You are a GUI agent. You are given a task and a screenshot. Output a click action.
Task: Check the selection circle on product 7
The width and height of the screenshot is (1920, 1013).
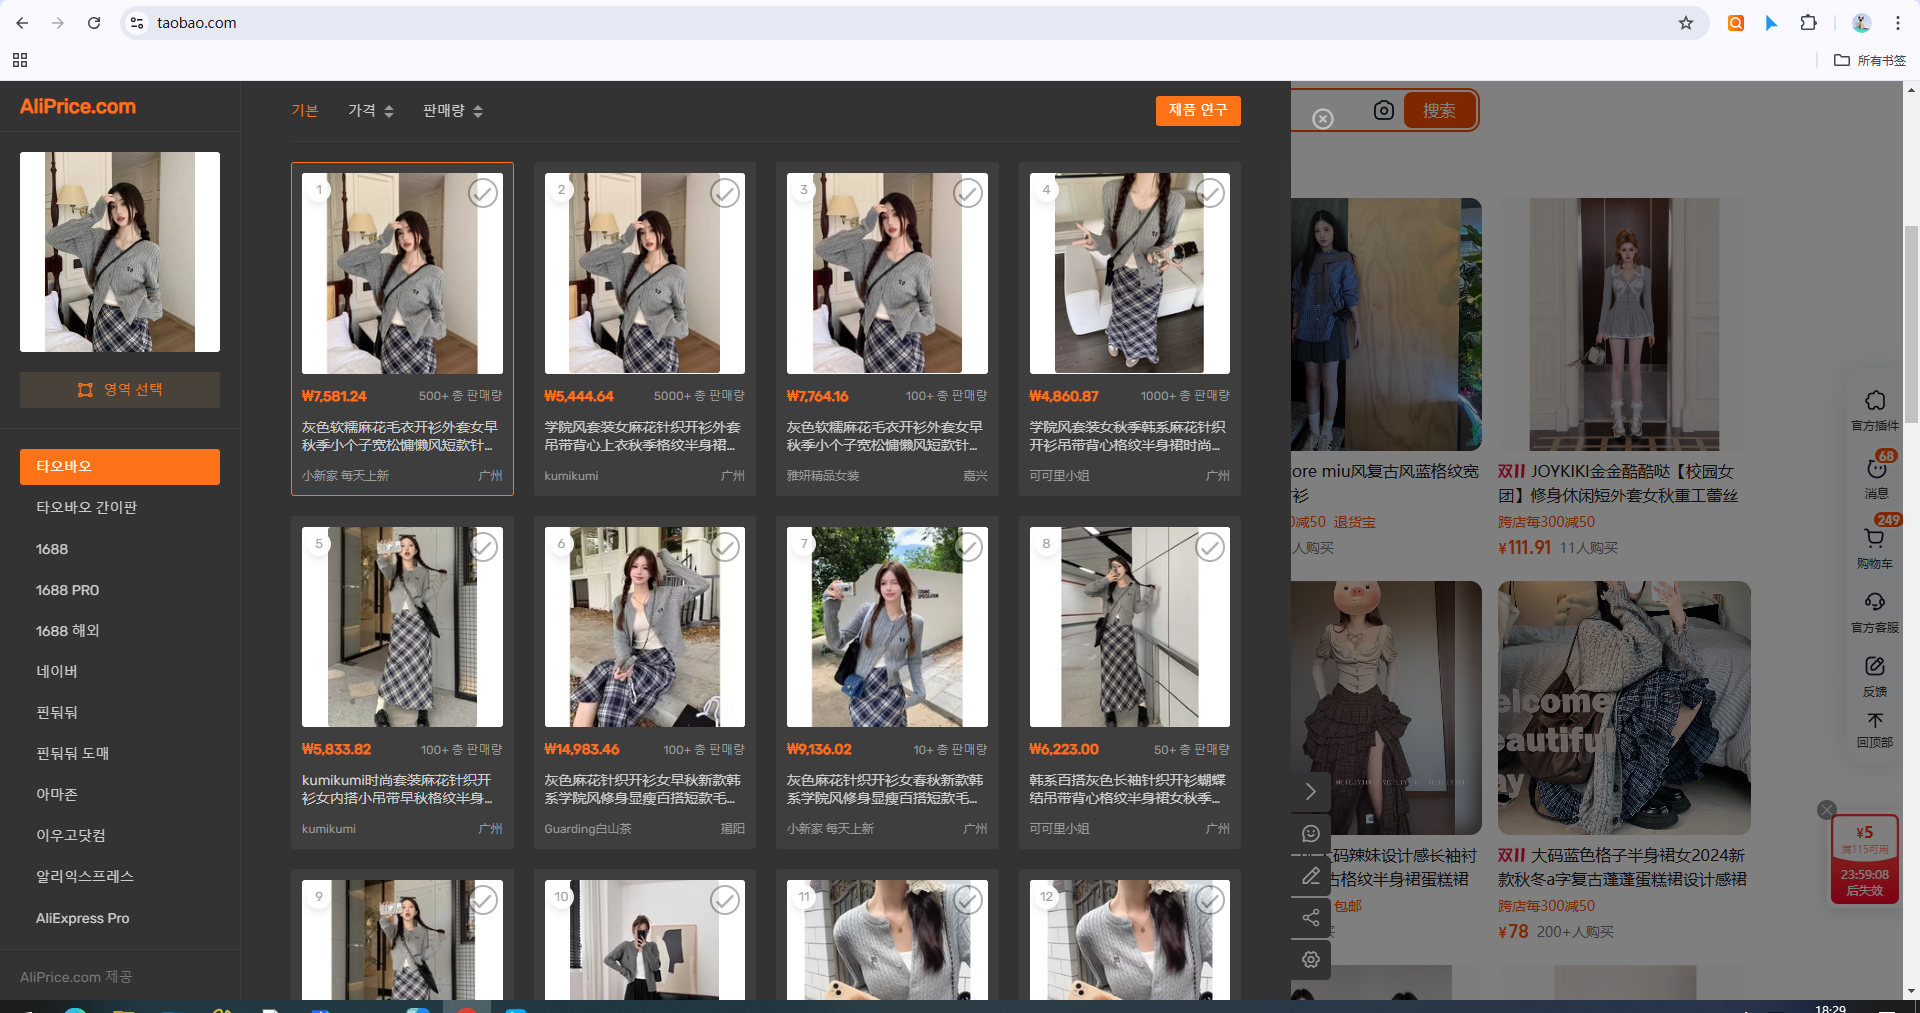click(968, 547)
